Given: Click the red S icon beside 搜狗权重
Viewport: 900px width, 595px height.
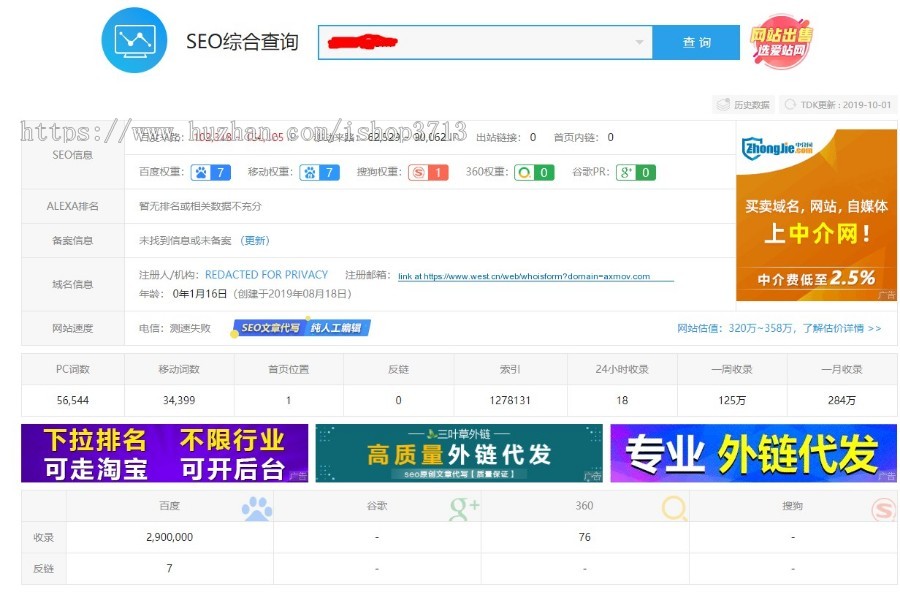Looking at the screenshot, I should (419, 172).
